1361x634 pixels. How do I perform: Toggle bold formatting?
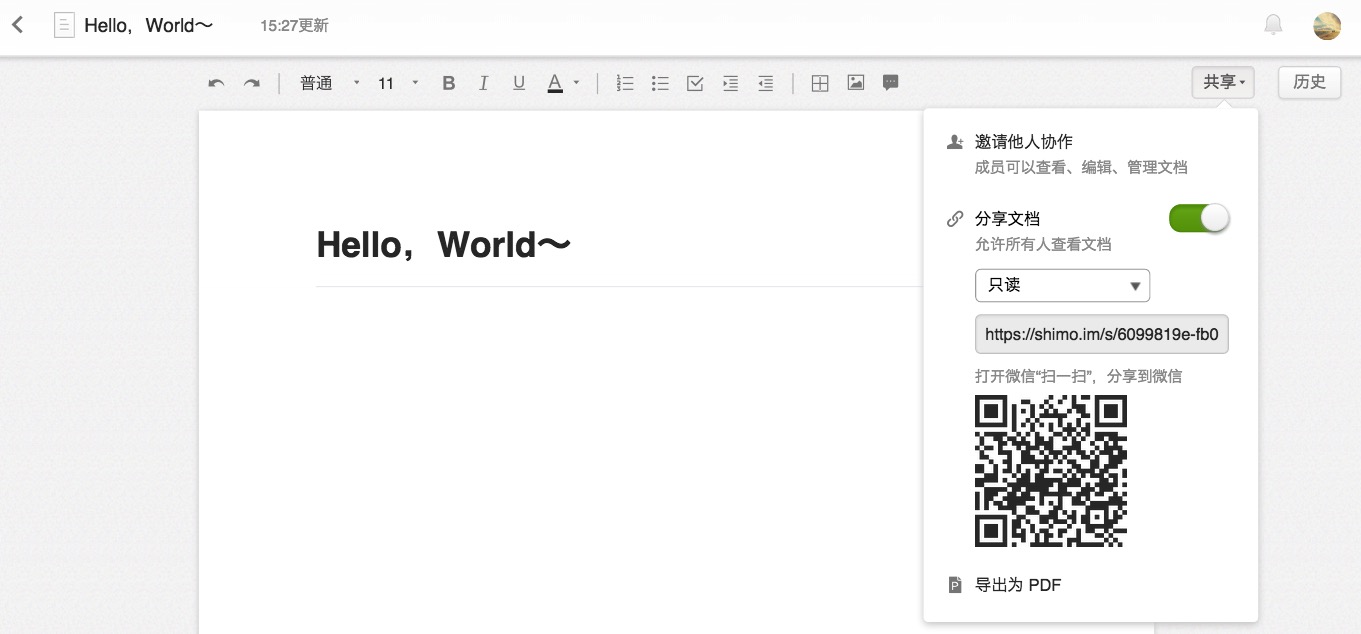pos(449,84)
